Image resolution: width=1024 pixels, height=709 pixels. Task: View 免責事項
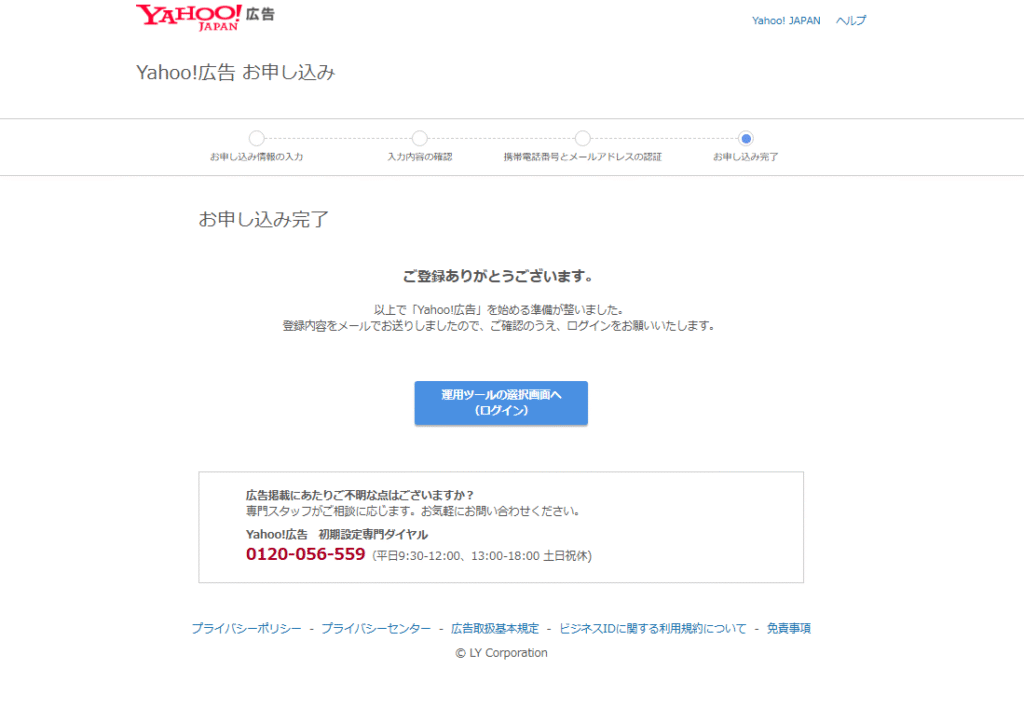point(787,628)
